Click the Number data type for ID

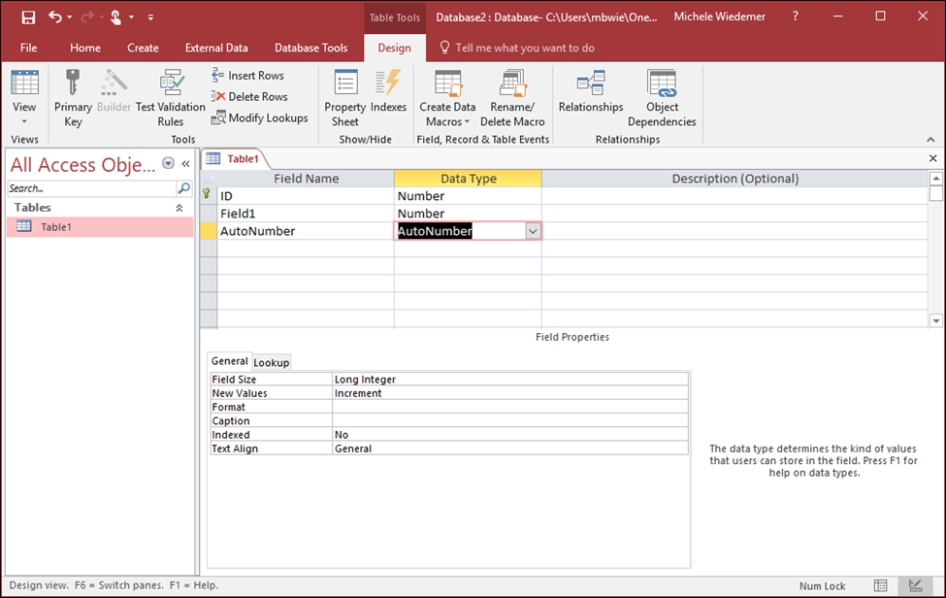pos(468,196)
